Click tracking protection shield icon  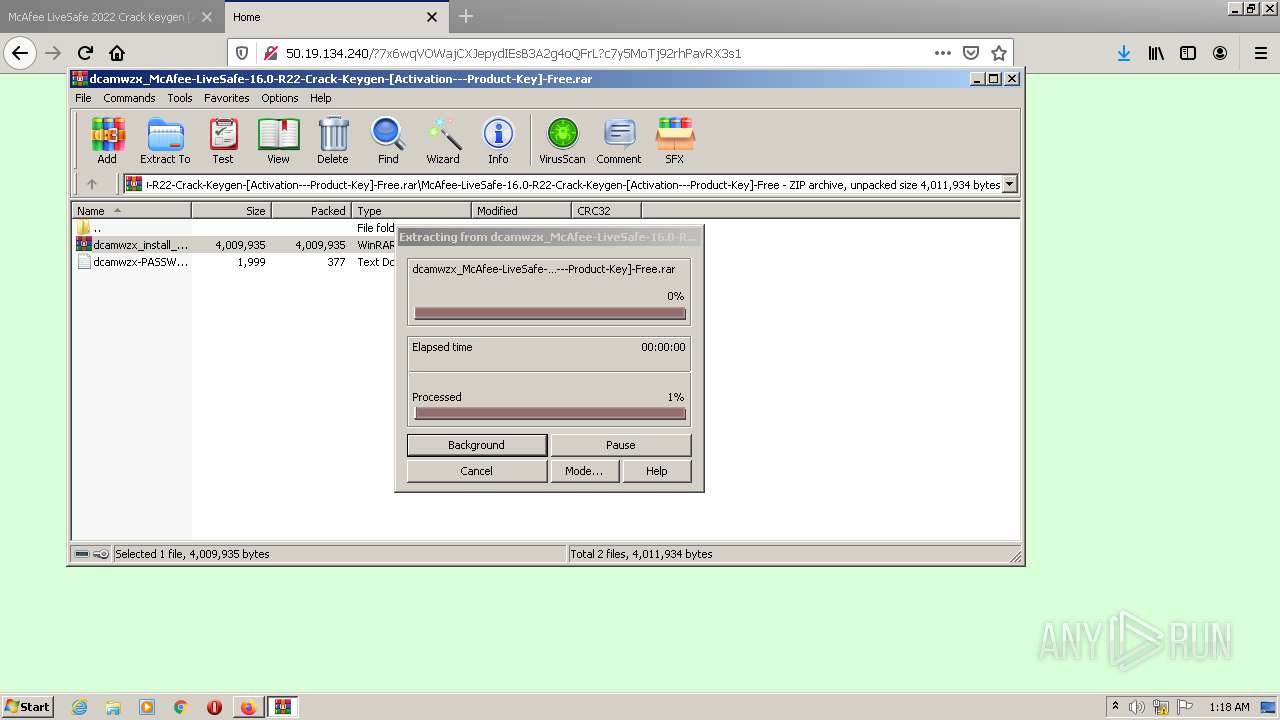(x=242, y=53)
